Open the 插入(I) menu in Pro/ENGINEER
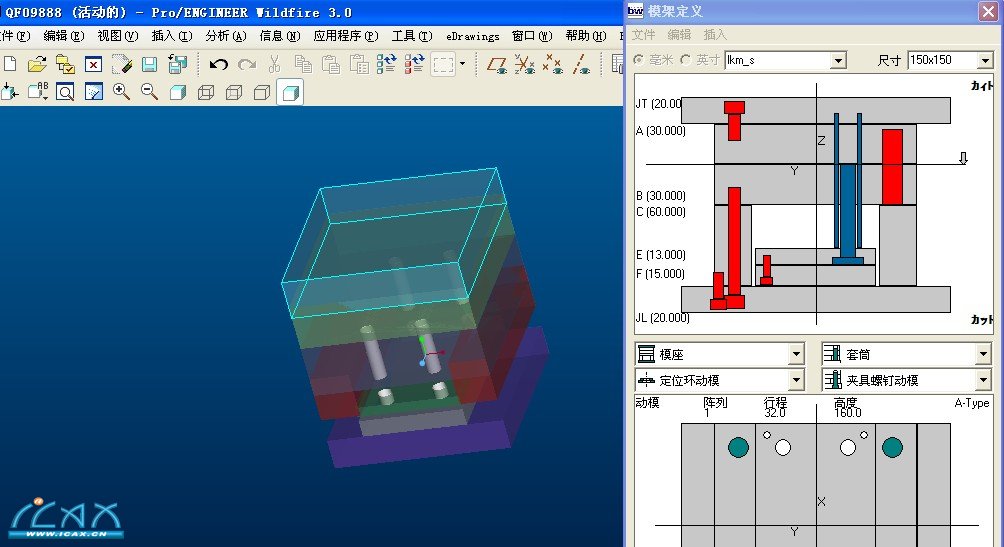1004x547 pixels. pyautogui.click(x=172, y=36)
